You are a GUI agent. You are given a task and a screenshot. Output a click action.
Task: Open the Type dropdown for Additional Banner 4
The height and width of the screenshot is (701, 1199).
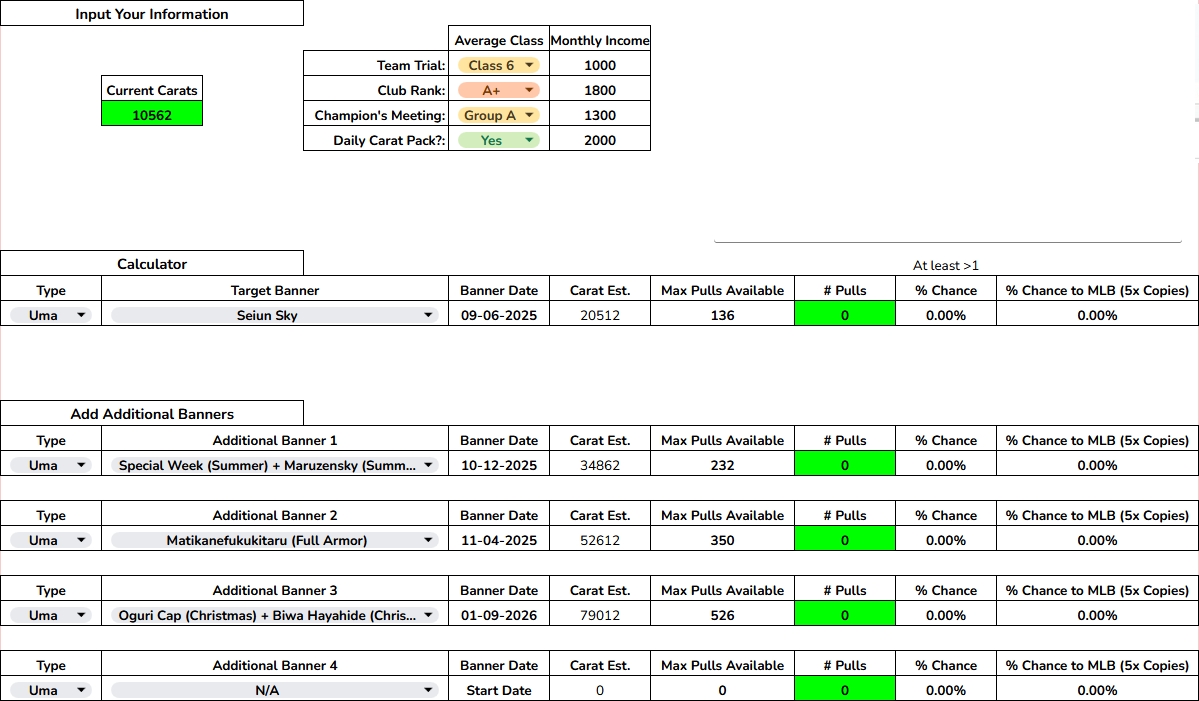(50, 690)
